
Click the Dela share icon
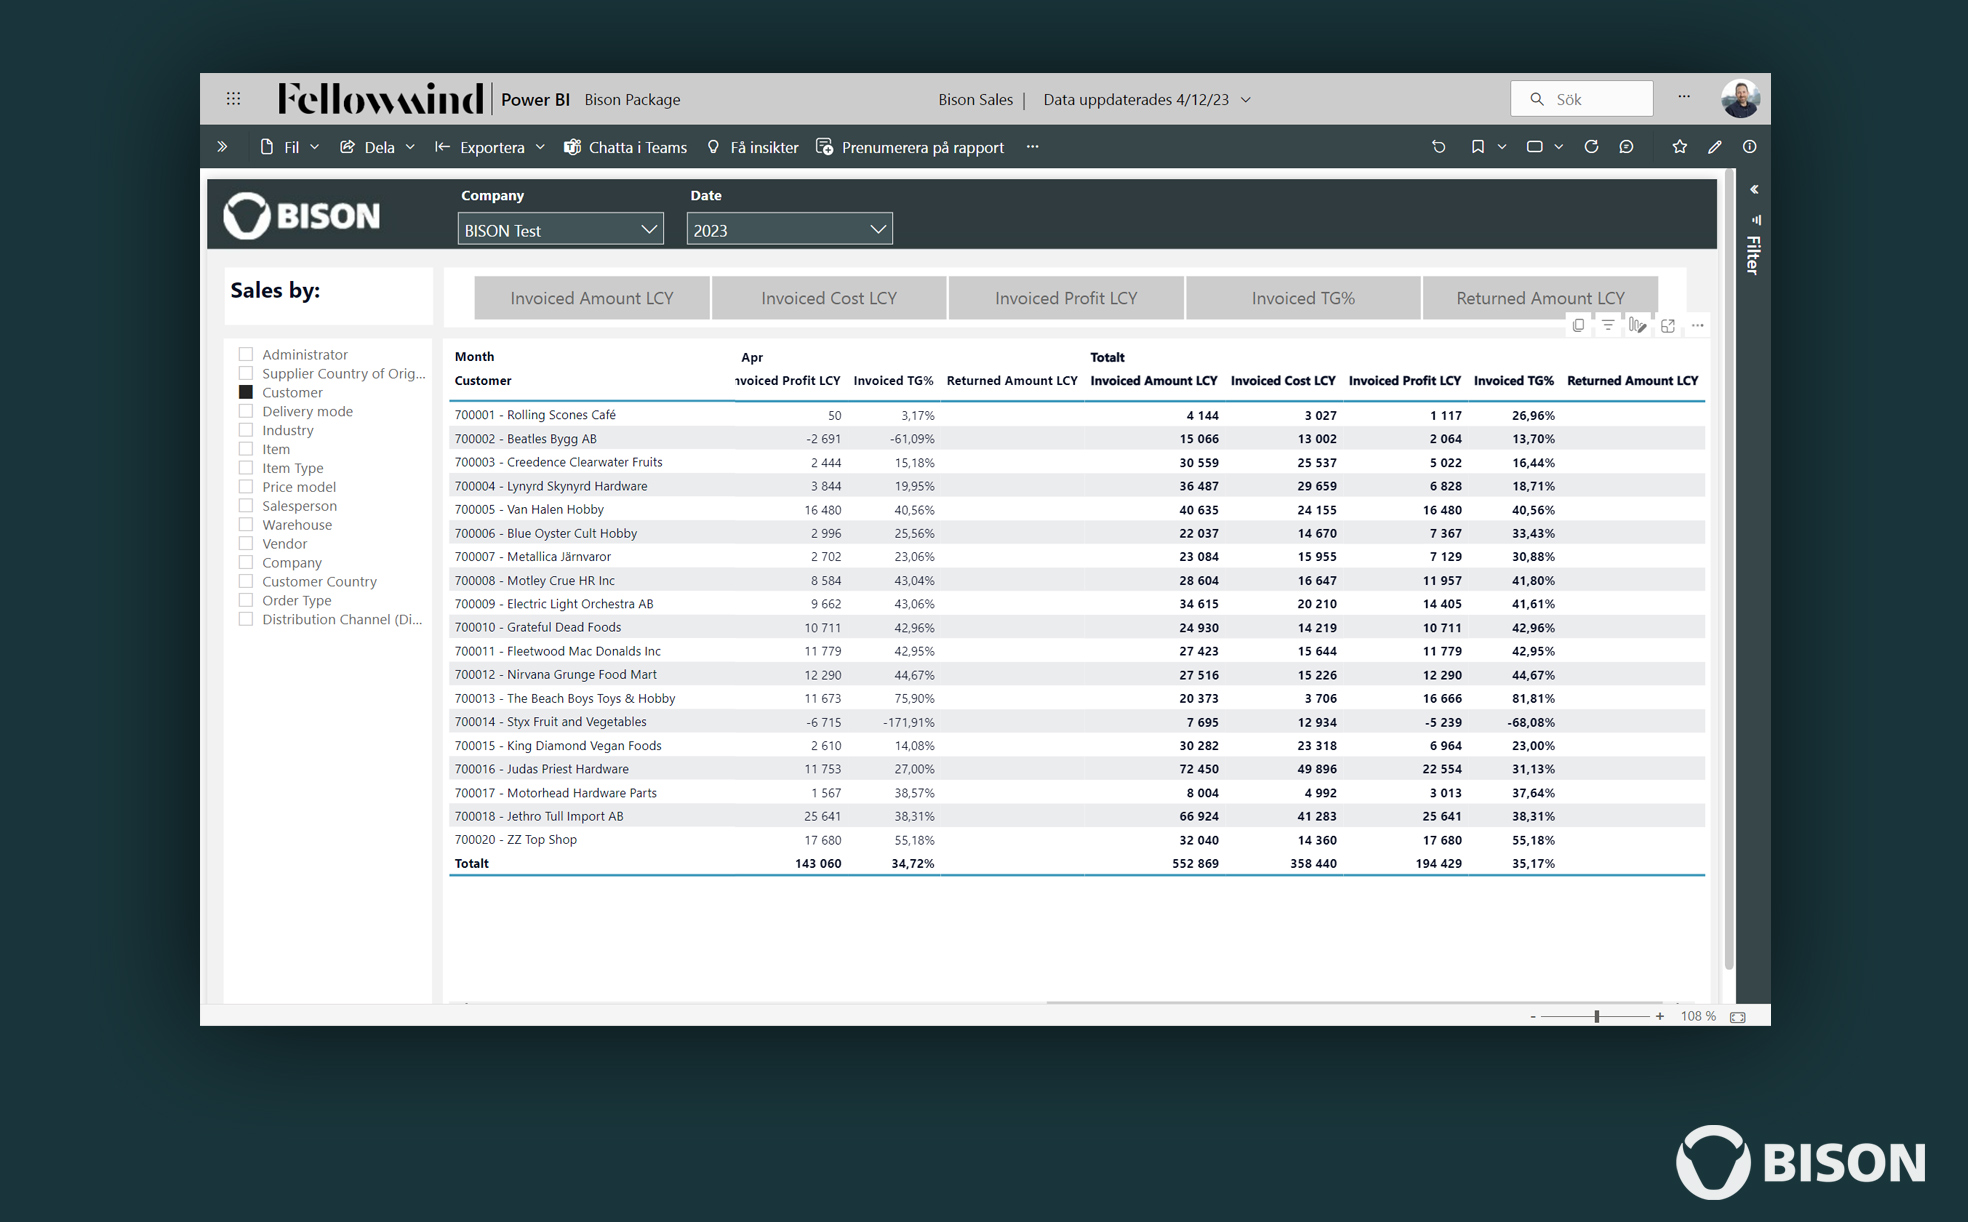coord(347,147)
